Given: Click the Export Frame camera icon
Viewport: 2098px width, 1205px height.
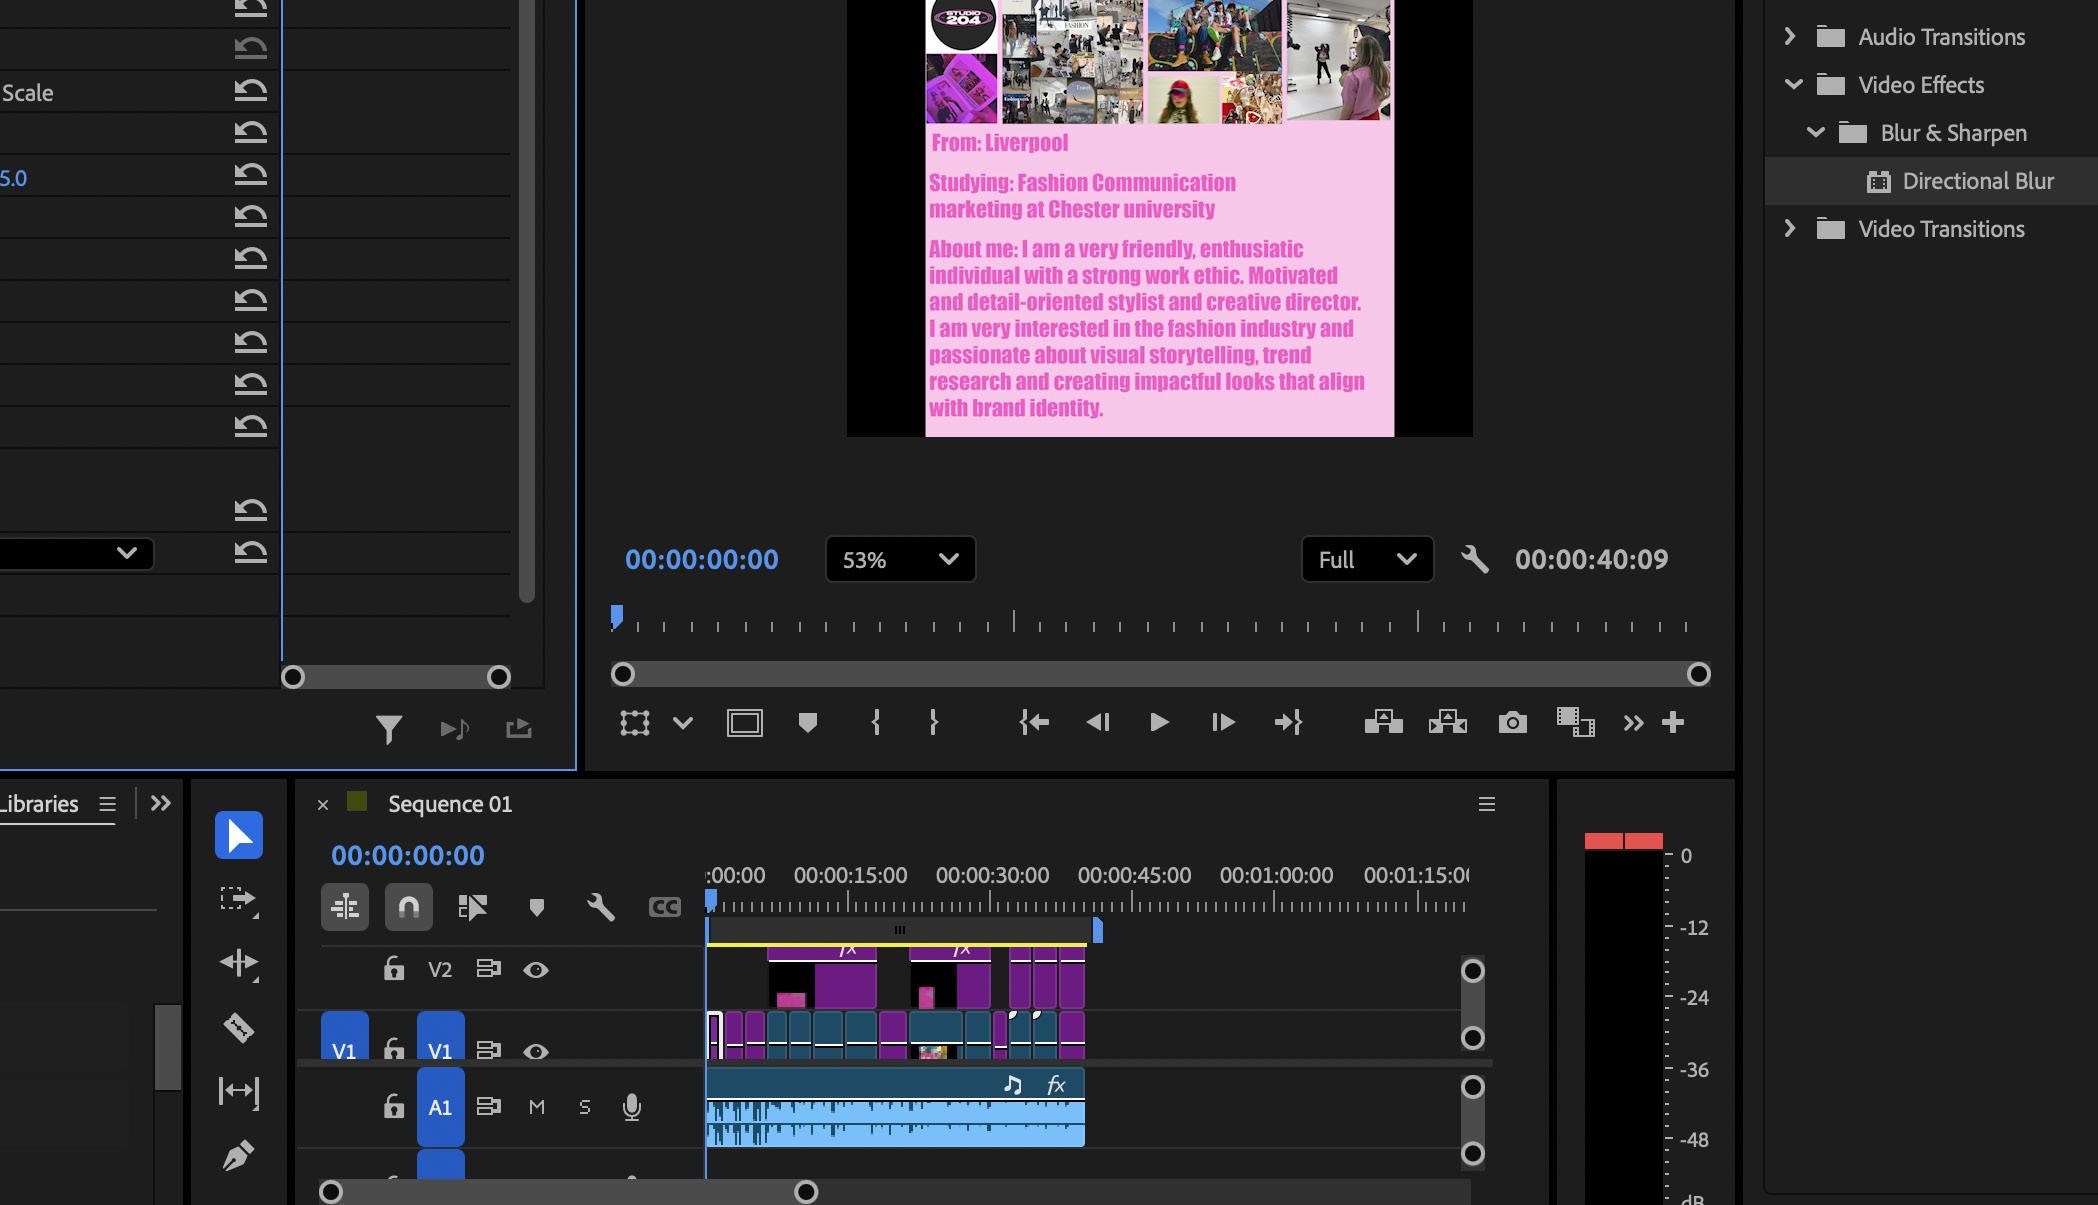Looking at the screenshot, I should click(x=1512, y=722).
